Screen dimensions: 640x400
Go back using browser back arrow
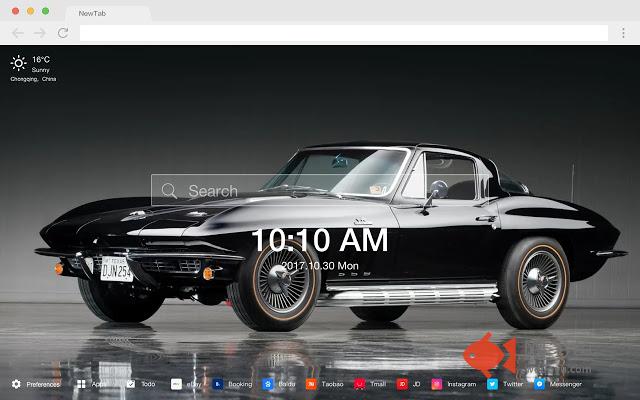[x=18, y=33]
